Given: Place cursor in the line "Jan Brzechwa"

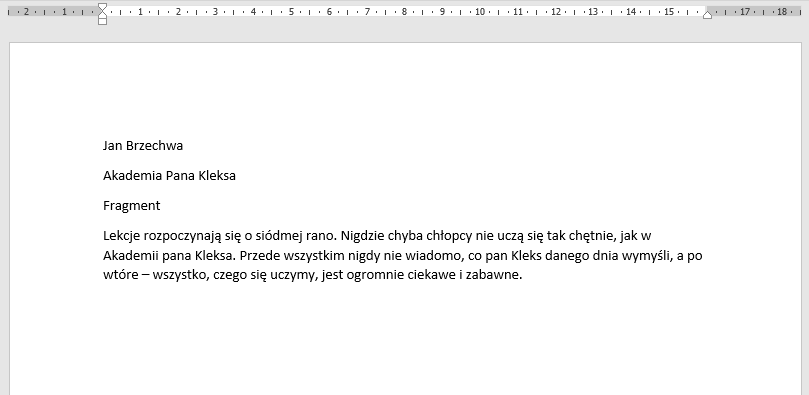Looking at the screenshot, I should 143,146.
